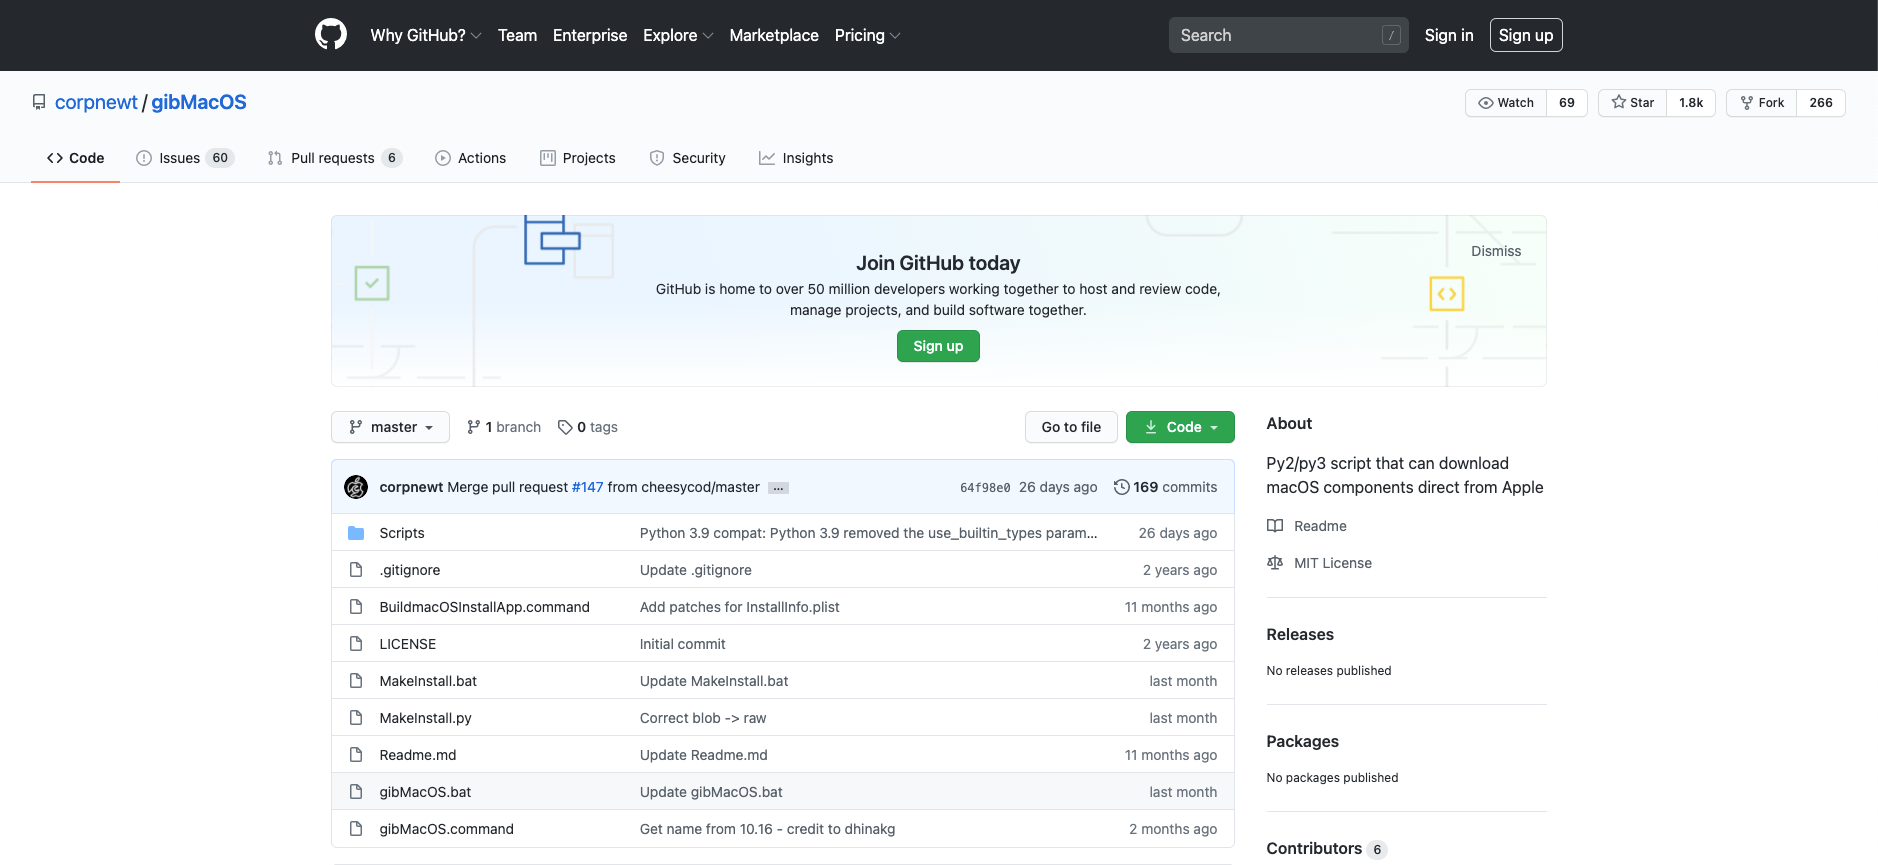Expand the Why GitHub? menu
1878x865 pixels.
[x=426, y=35]
